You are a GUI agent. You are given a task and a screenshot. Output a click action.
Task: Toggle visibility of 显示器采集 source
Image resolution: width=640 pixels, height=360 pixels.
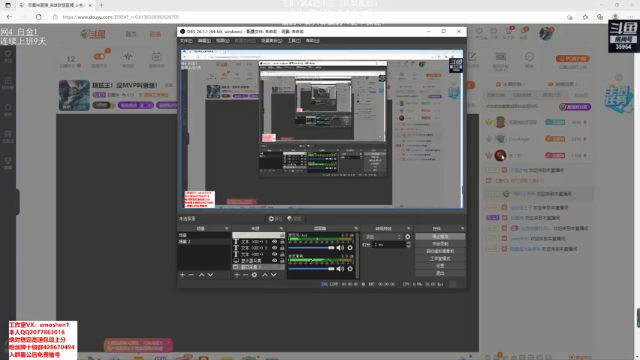pyautogui.click(x=275, y=260)
